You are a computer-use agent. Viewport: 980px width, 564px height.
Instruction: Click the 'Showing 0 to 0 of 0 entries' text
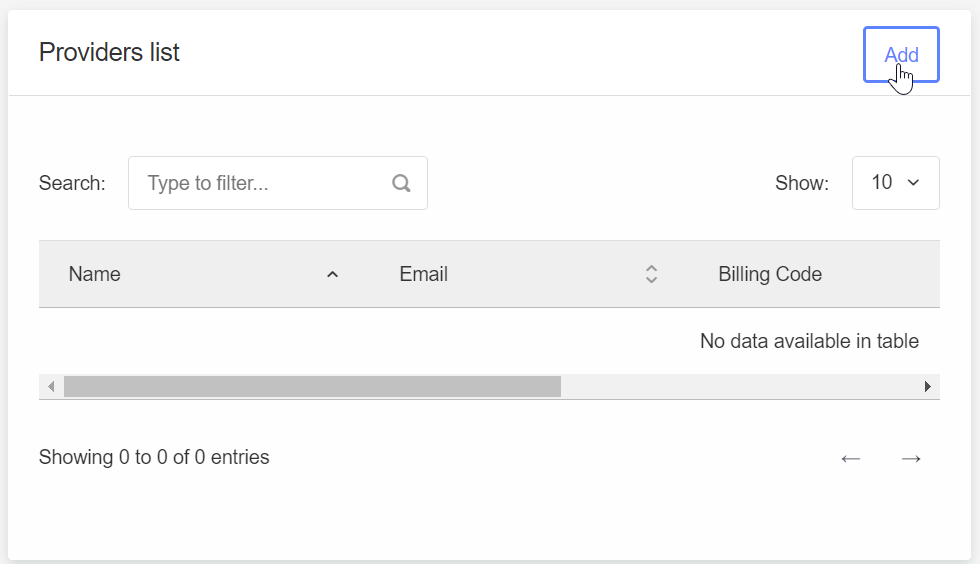tap(154, 457)
